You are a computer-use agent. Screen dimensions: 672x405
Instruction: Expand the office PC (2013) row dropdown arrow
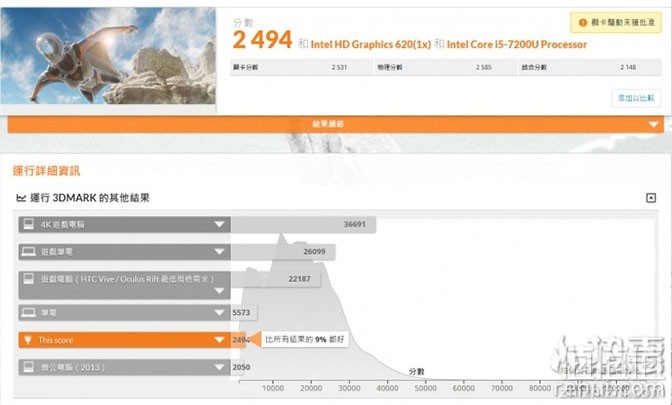tap(219, 367)
